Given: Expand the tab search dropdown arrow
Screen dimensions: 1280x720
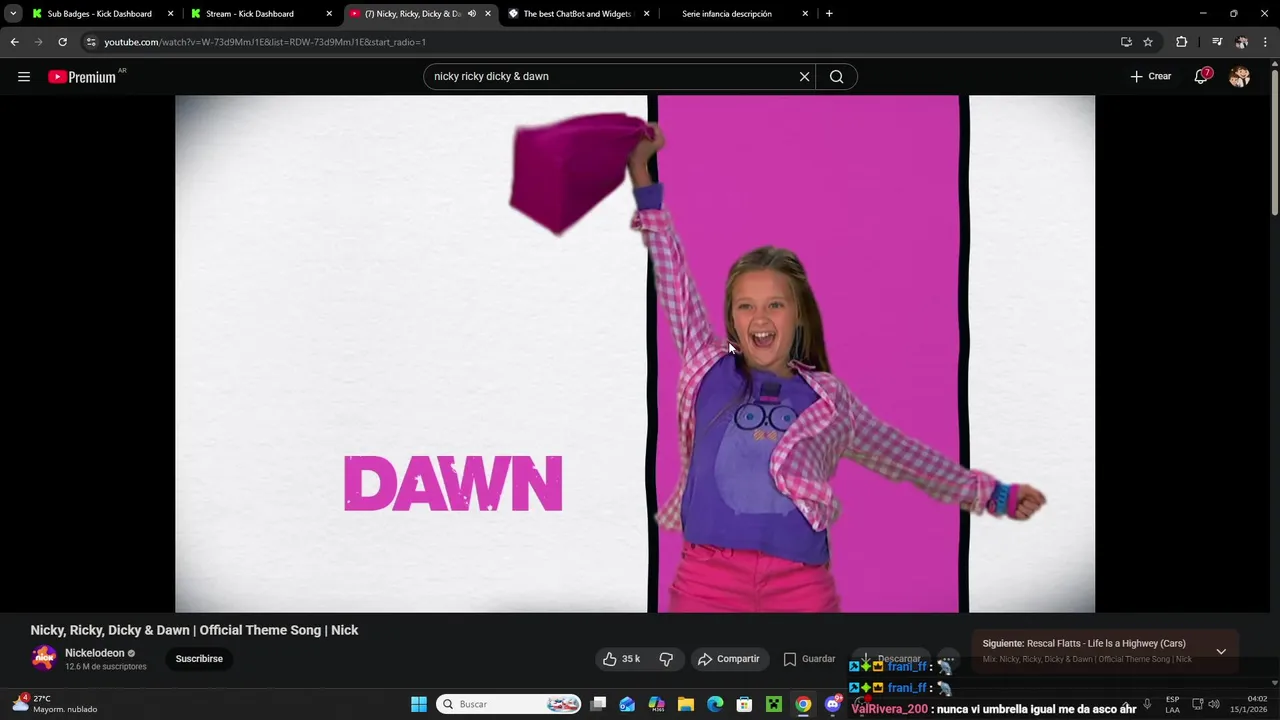Looking at the screenshot, I should (x=13, y=14).
